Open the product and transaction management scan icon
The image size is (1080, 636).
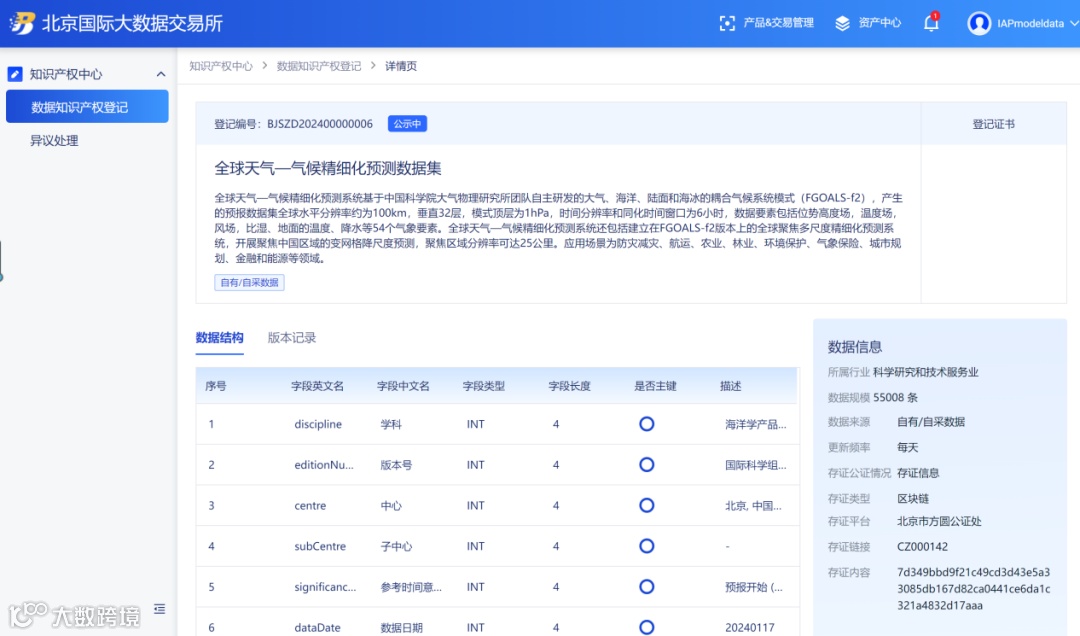[x=727, y=23]
